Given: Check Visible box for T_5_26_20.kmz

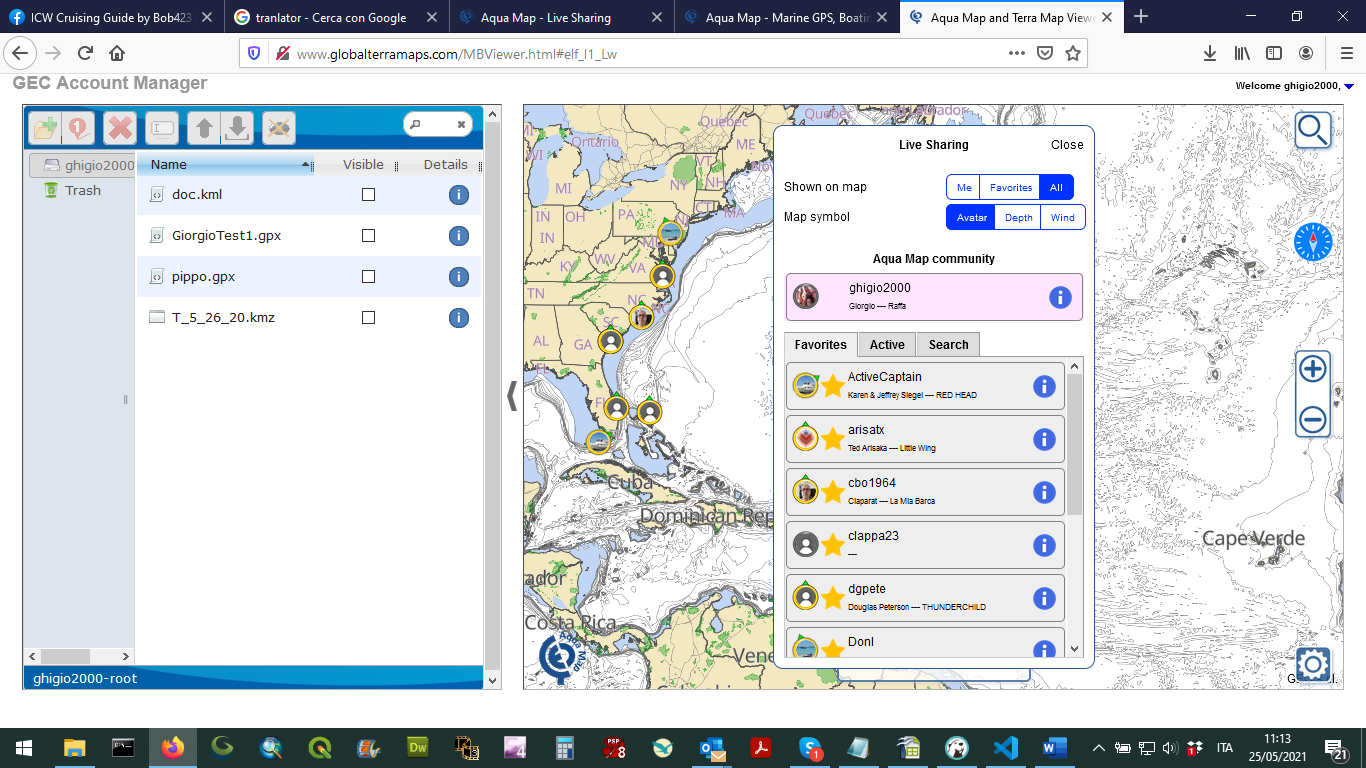Looking at the screenshot, I should point(368,318).
